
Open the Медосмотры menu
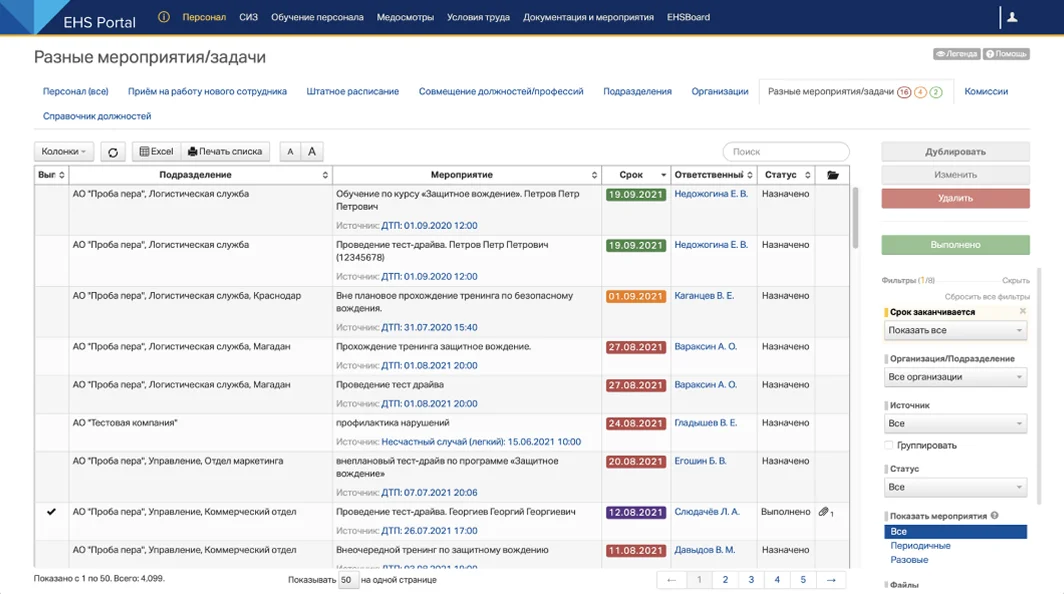(x=405, y=17)
